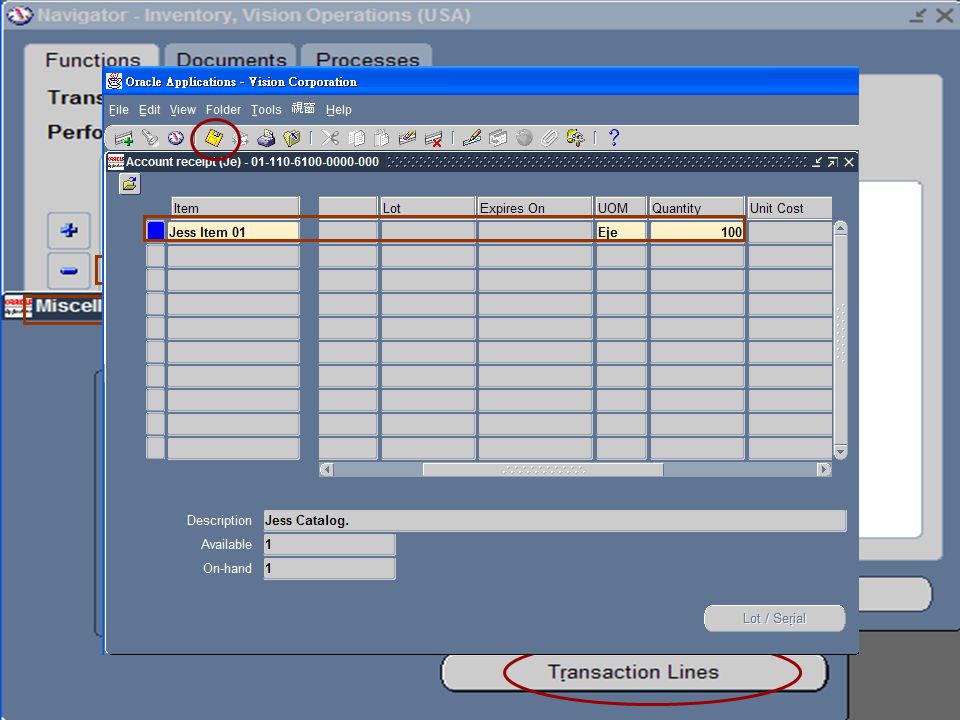Viewport: 960px width, 720px height.
Task: Click the Delete Record red X icon
Action: click(433, 138)
